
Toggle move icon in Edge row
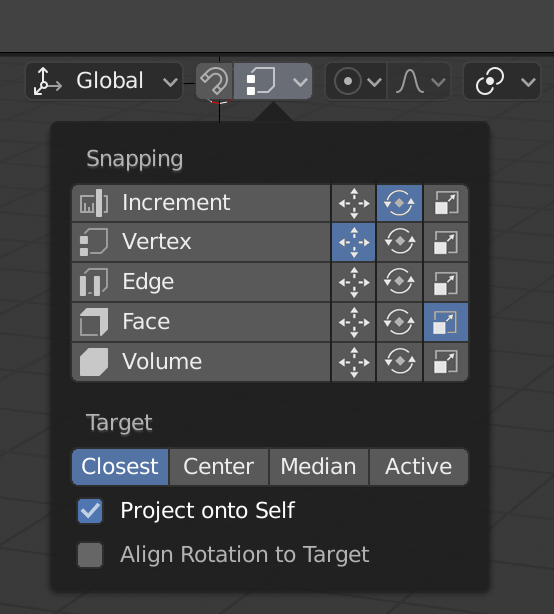354,282
